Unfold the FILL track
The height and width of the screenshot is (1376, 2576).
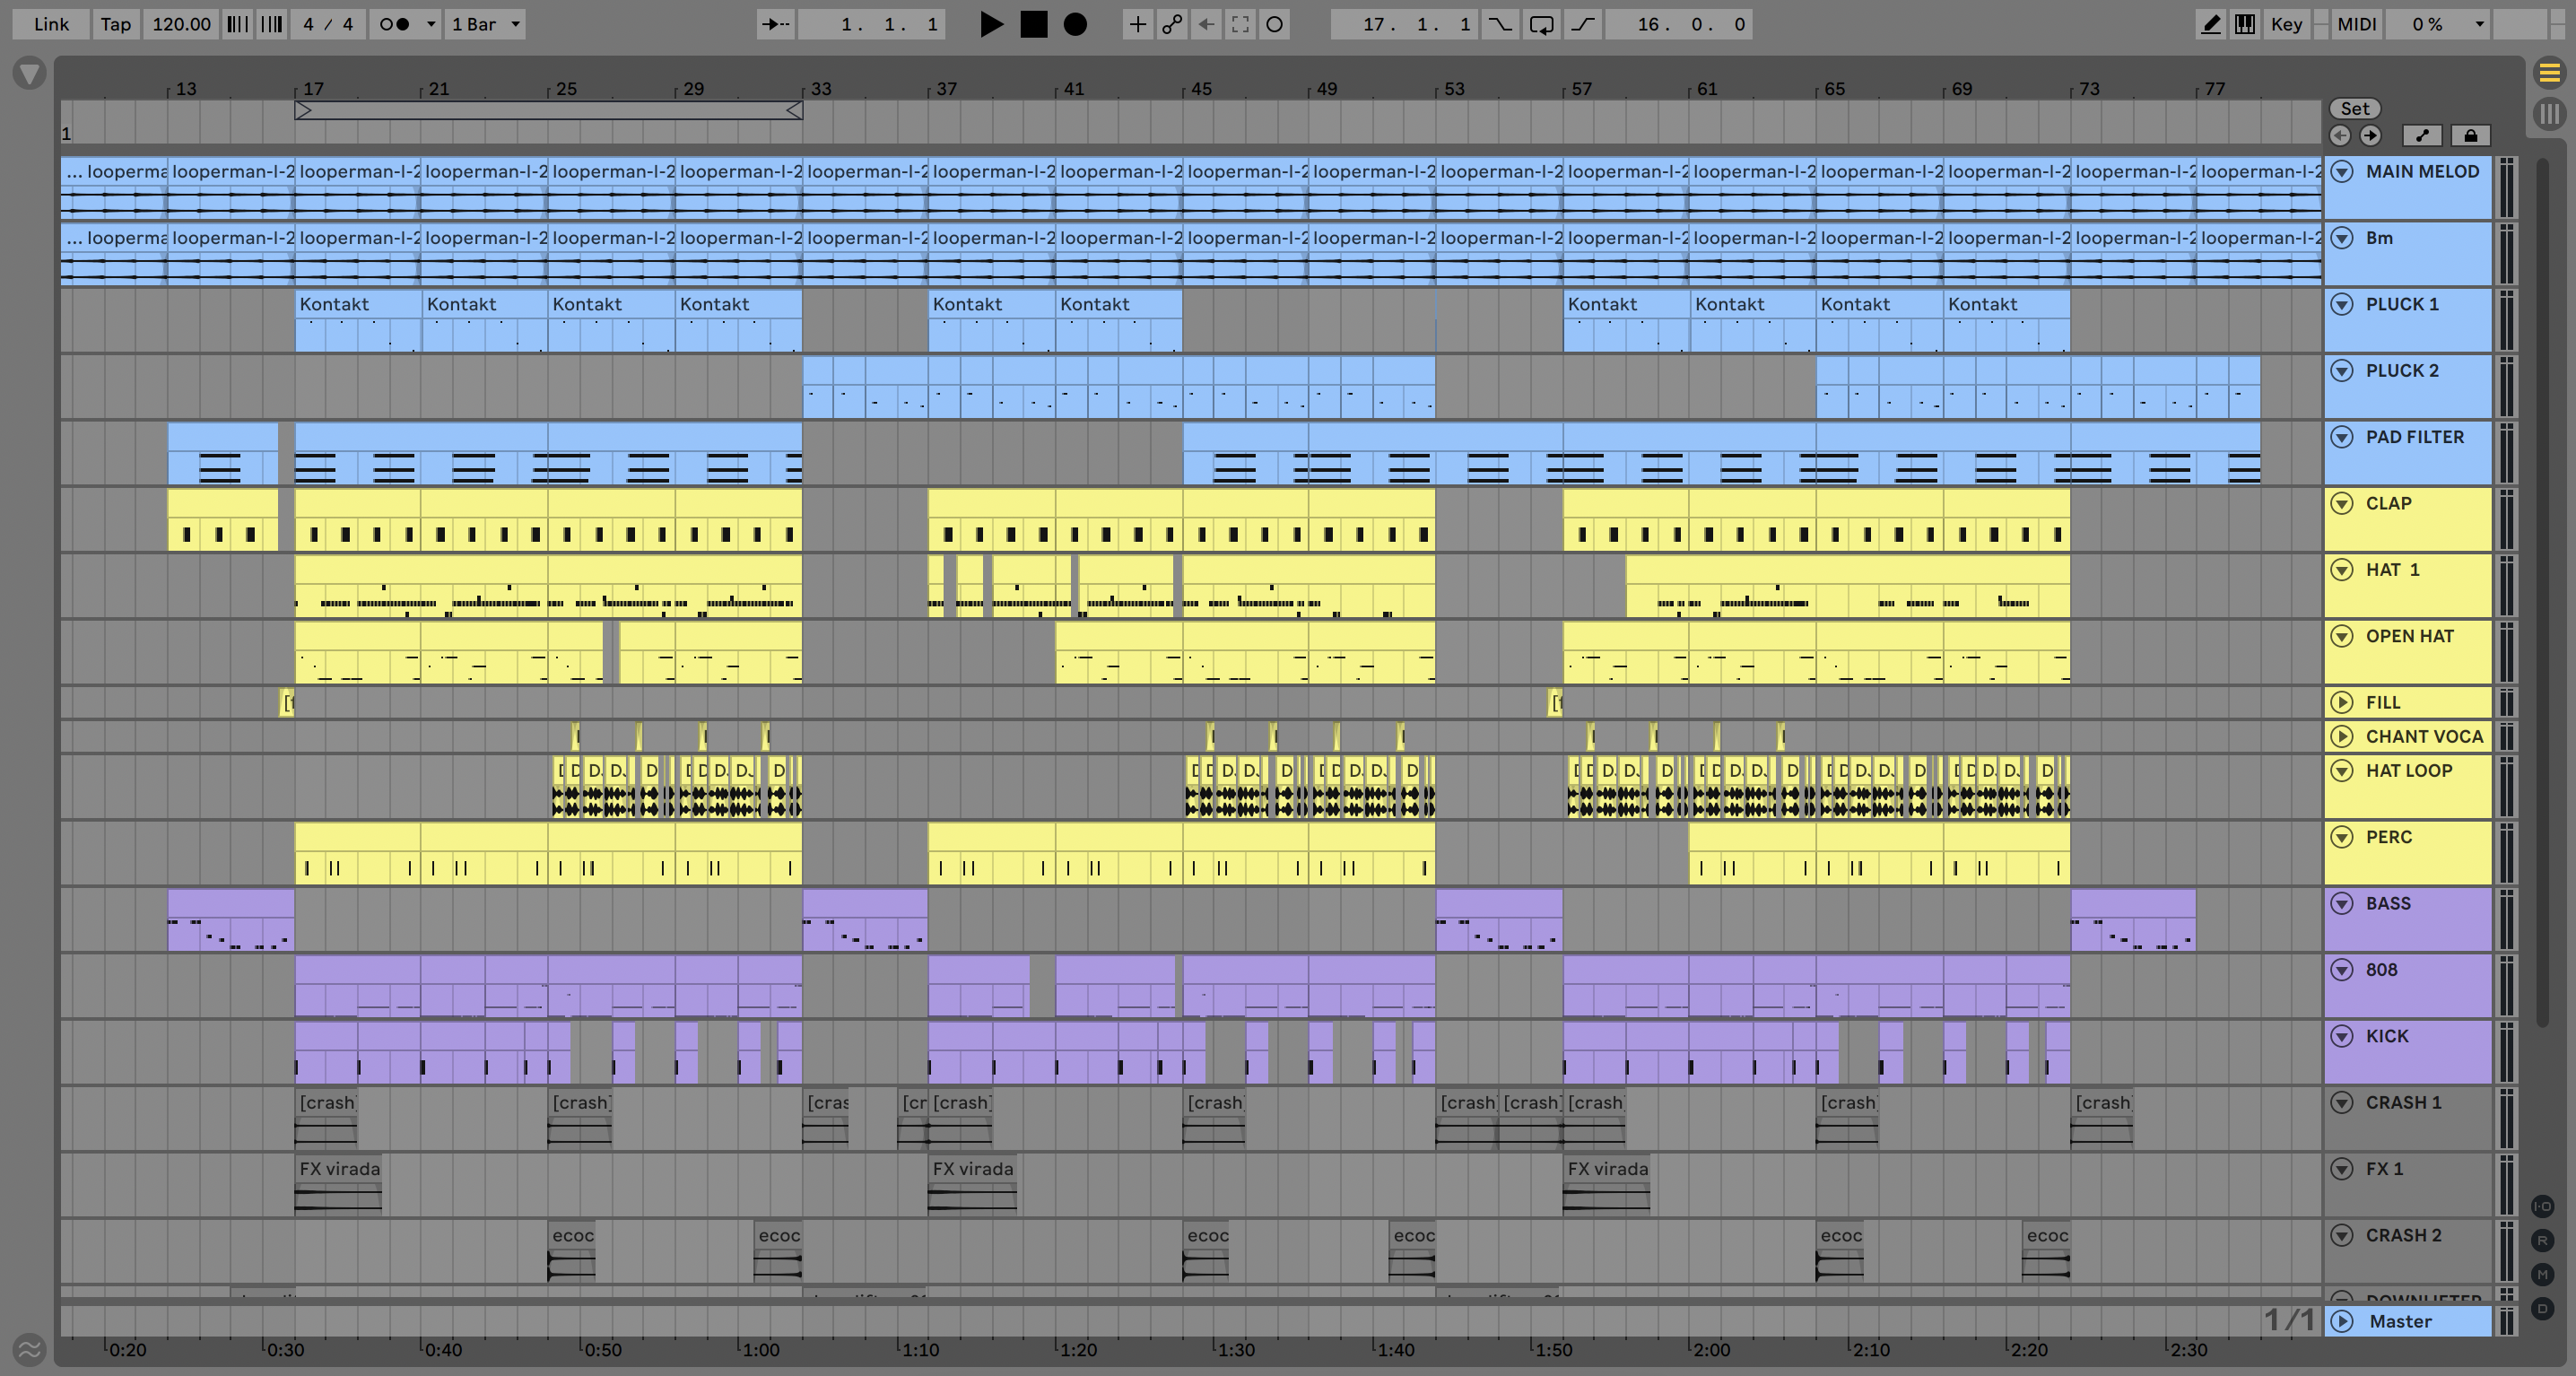[x=2342, y=702]
